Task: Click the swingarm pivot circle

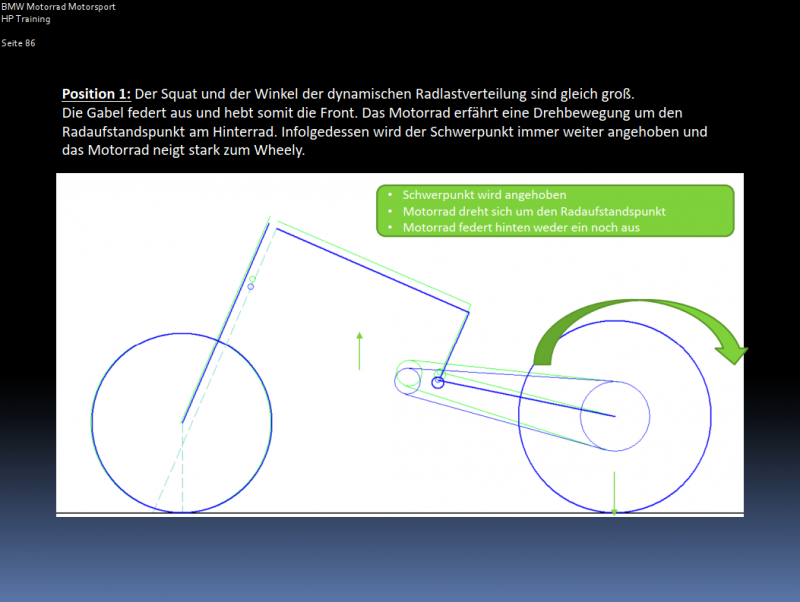Action: click(x=438, y=381)
